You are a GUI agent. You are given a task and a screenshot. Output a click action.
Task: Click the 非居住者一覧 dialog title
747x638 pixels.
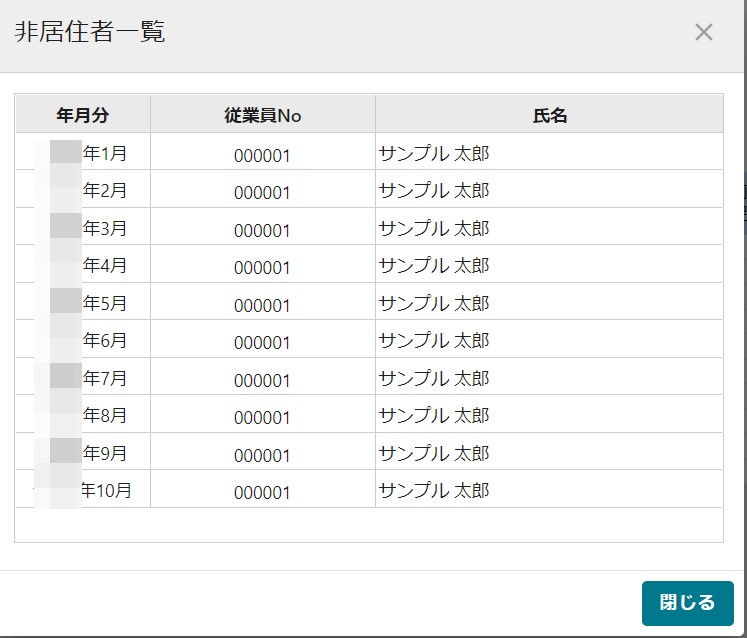[90, 32]
